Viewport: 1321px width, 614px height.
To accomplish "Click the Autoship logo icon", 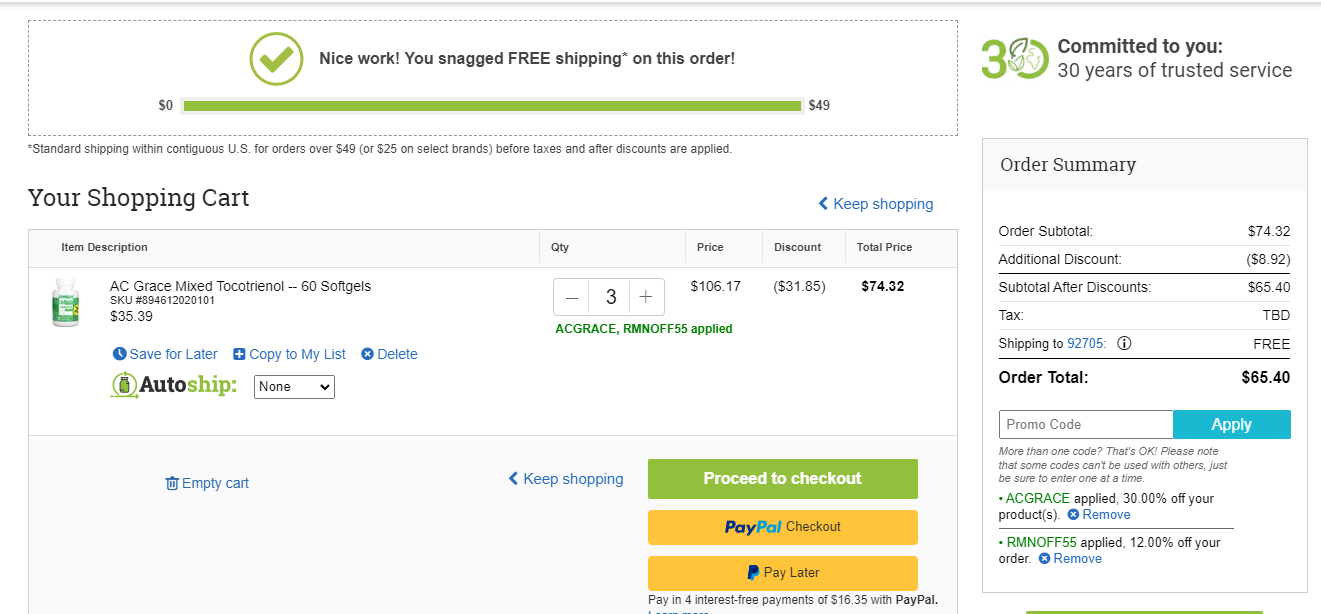I will click(x=124, y=386).
